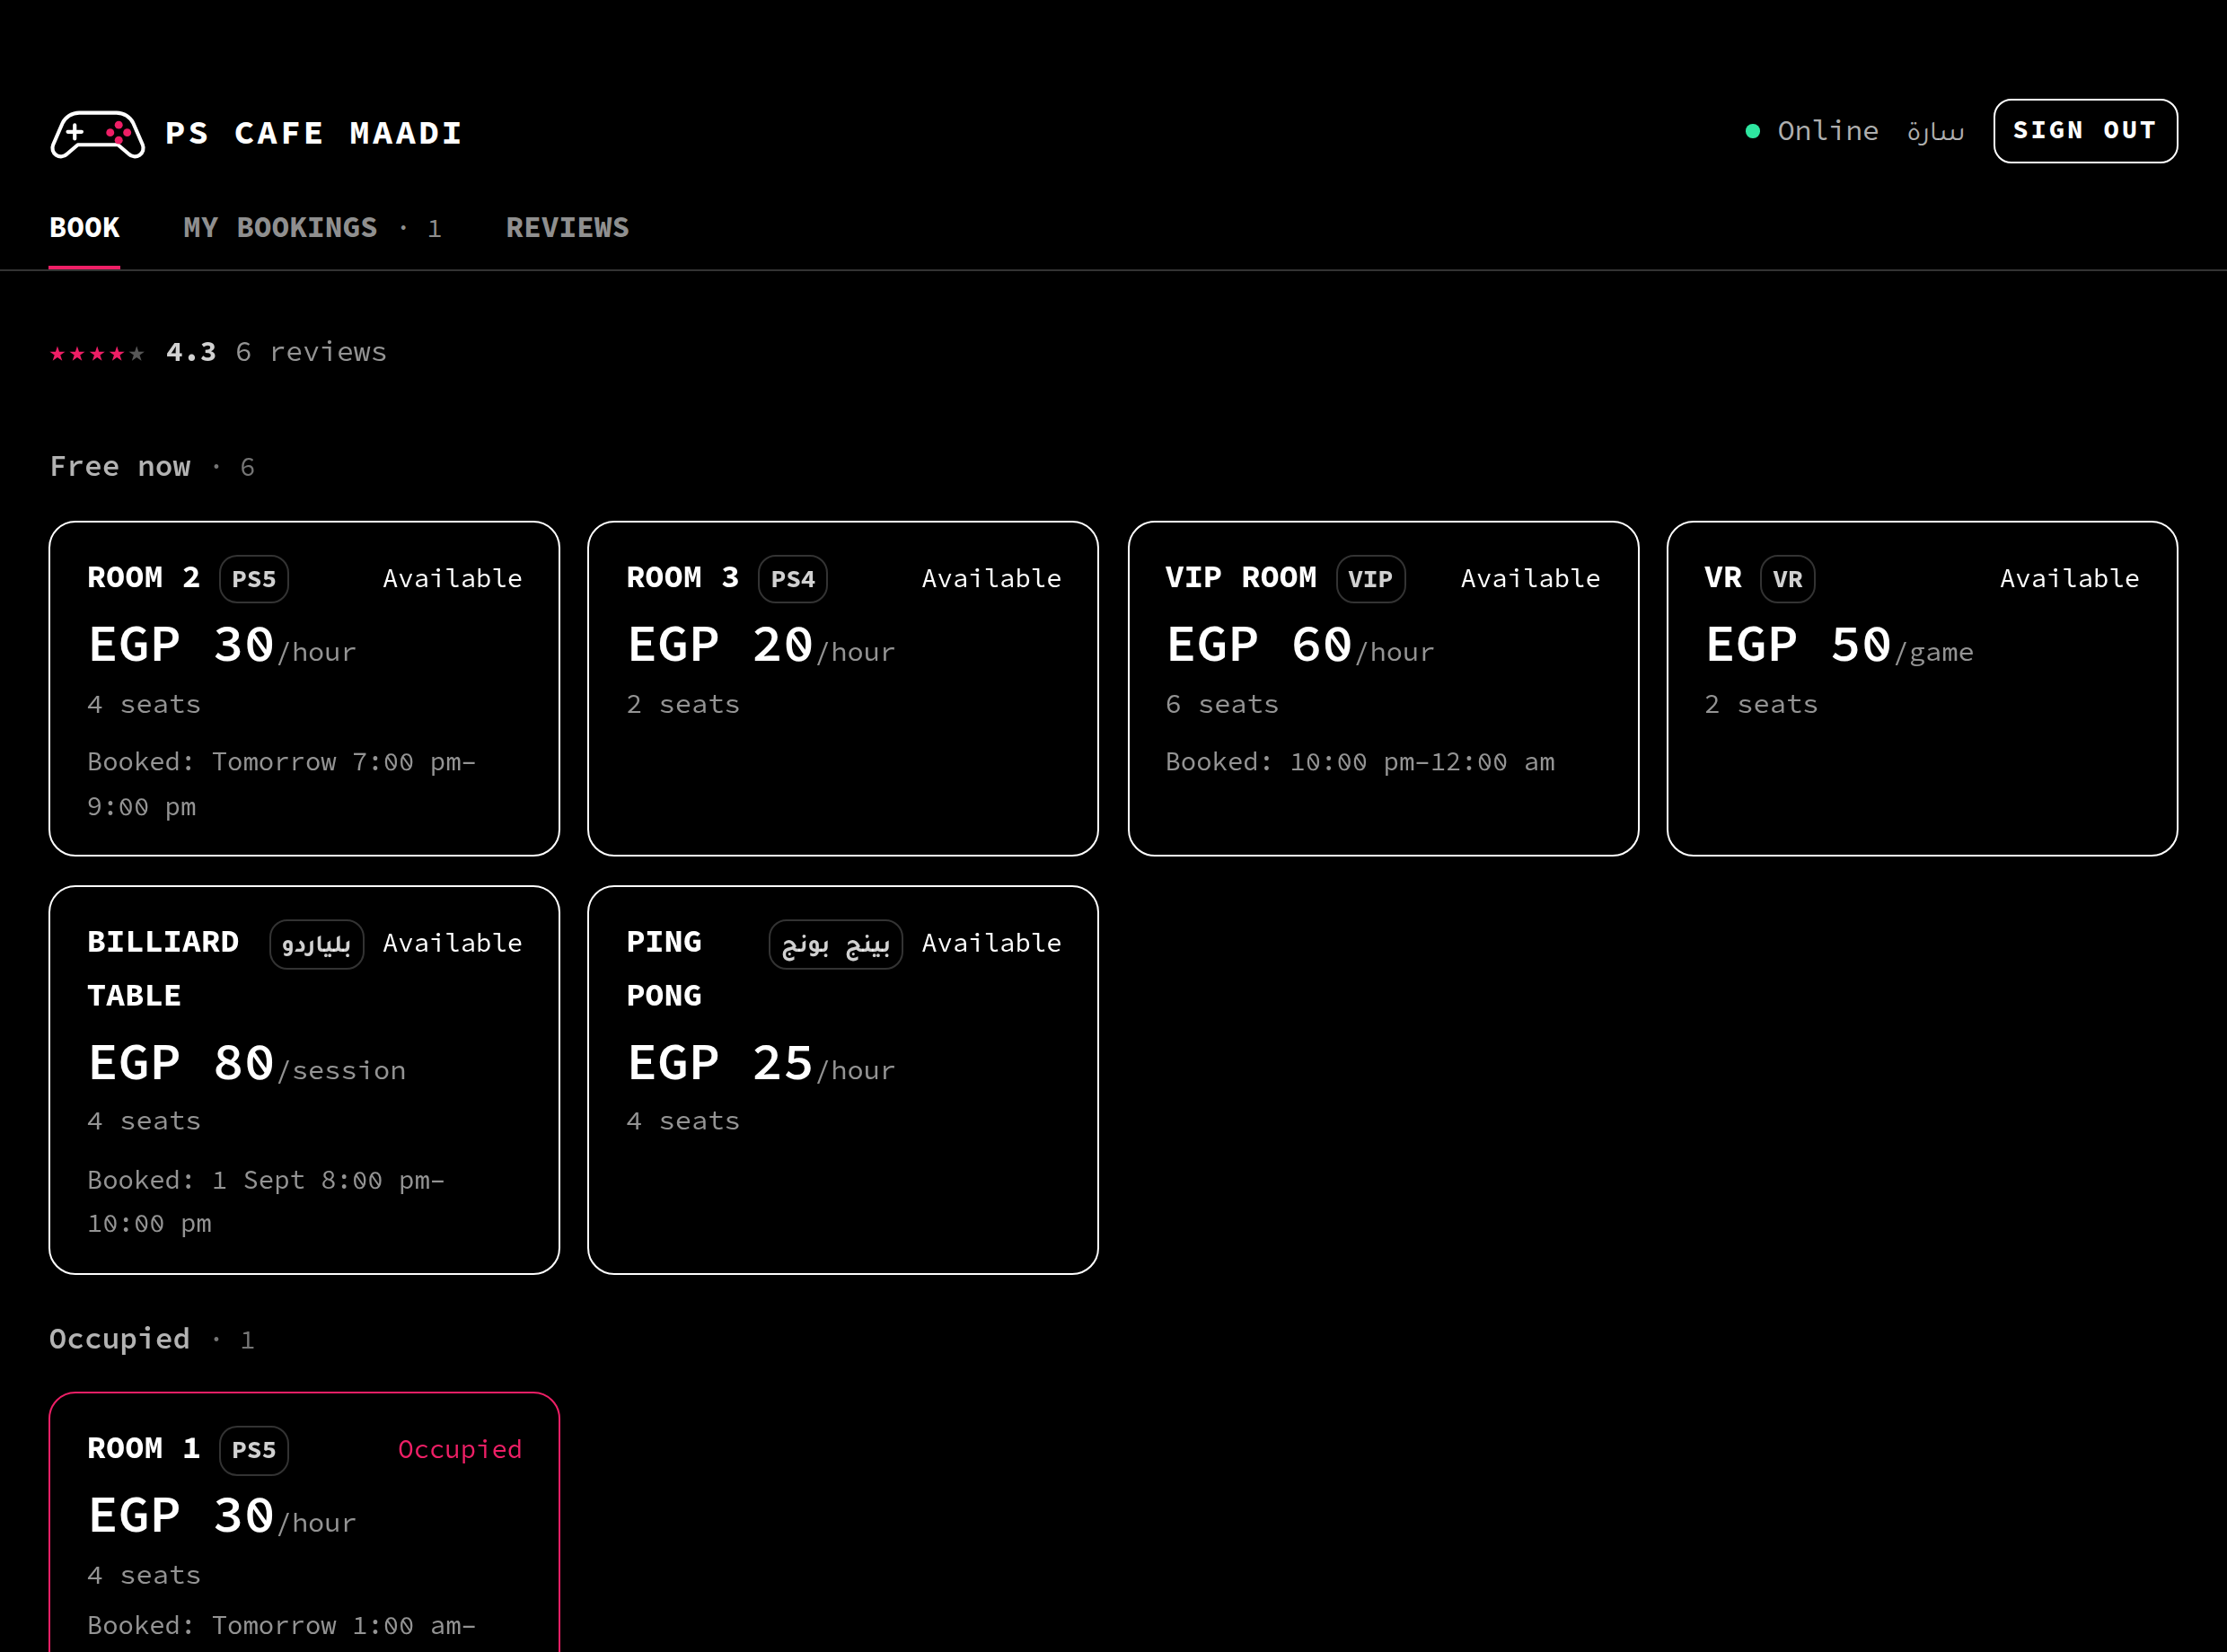The image size is (2227, 1652).
Task: Click the Available status on VIP Room
Action: click(x=1530, y=578)
